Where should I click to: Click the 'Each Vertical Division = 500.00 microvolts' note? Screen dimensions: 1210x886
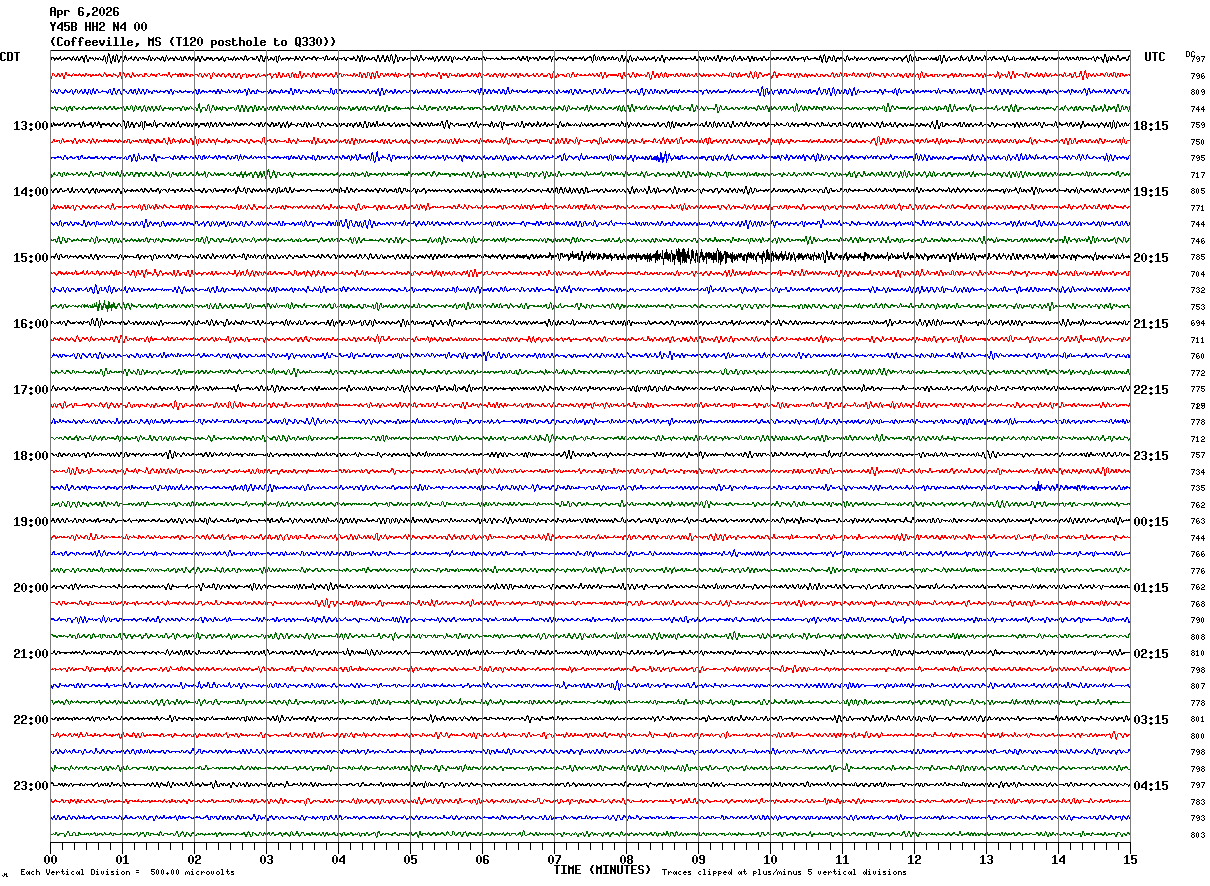tap(127, 873)
